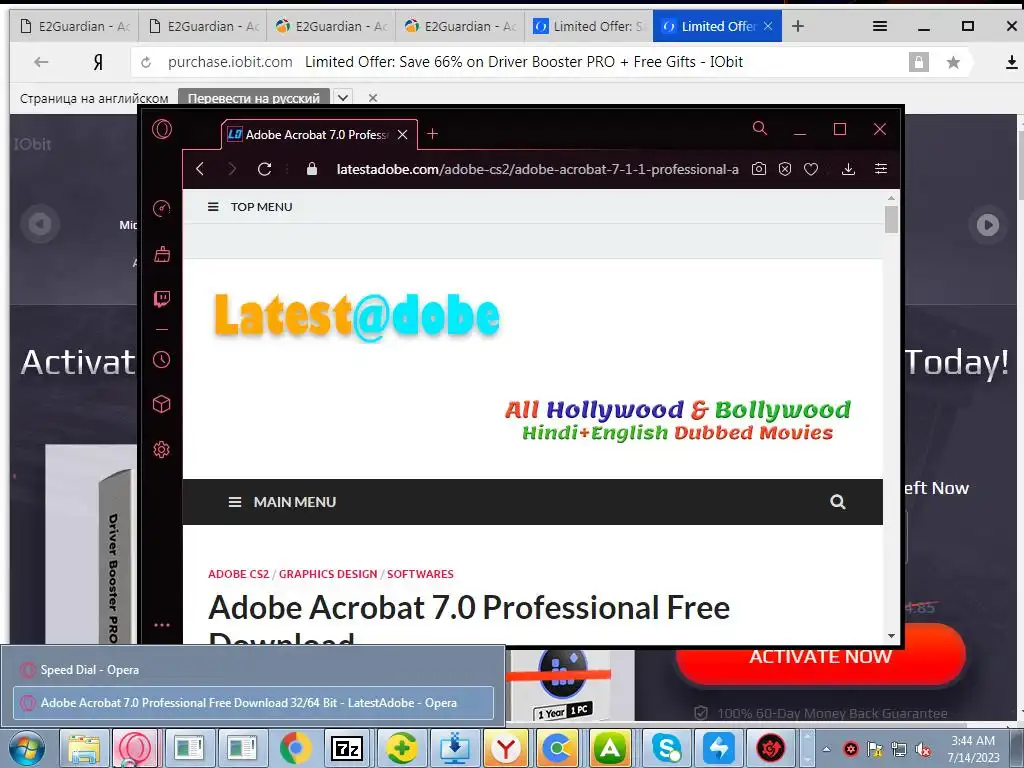Open Skype from taskbar
The width and height of the screenshot is (1024, 768).
[x=665, y=748]
